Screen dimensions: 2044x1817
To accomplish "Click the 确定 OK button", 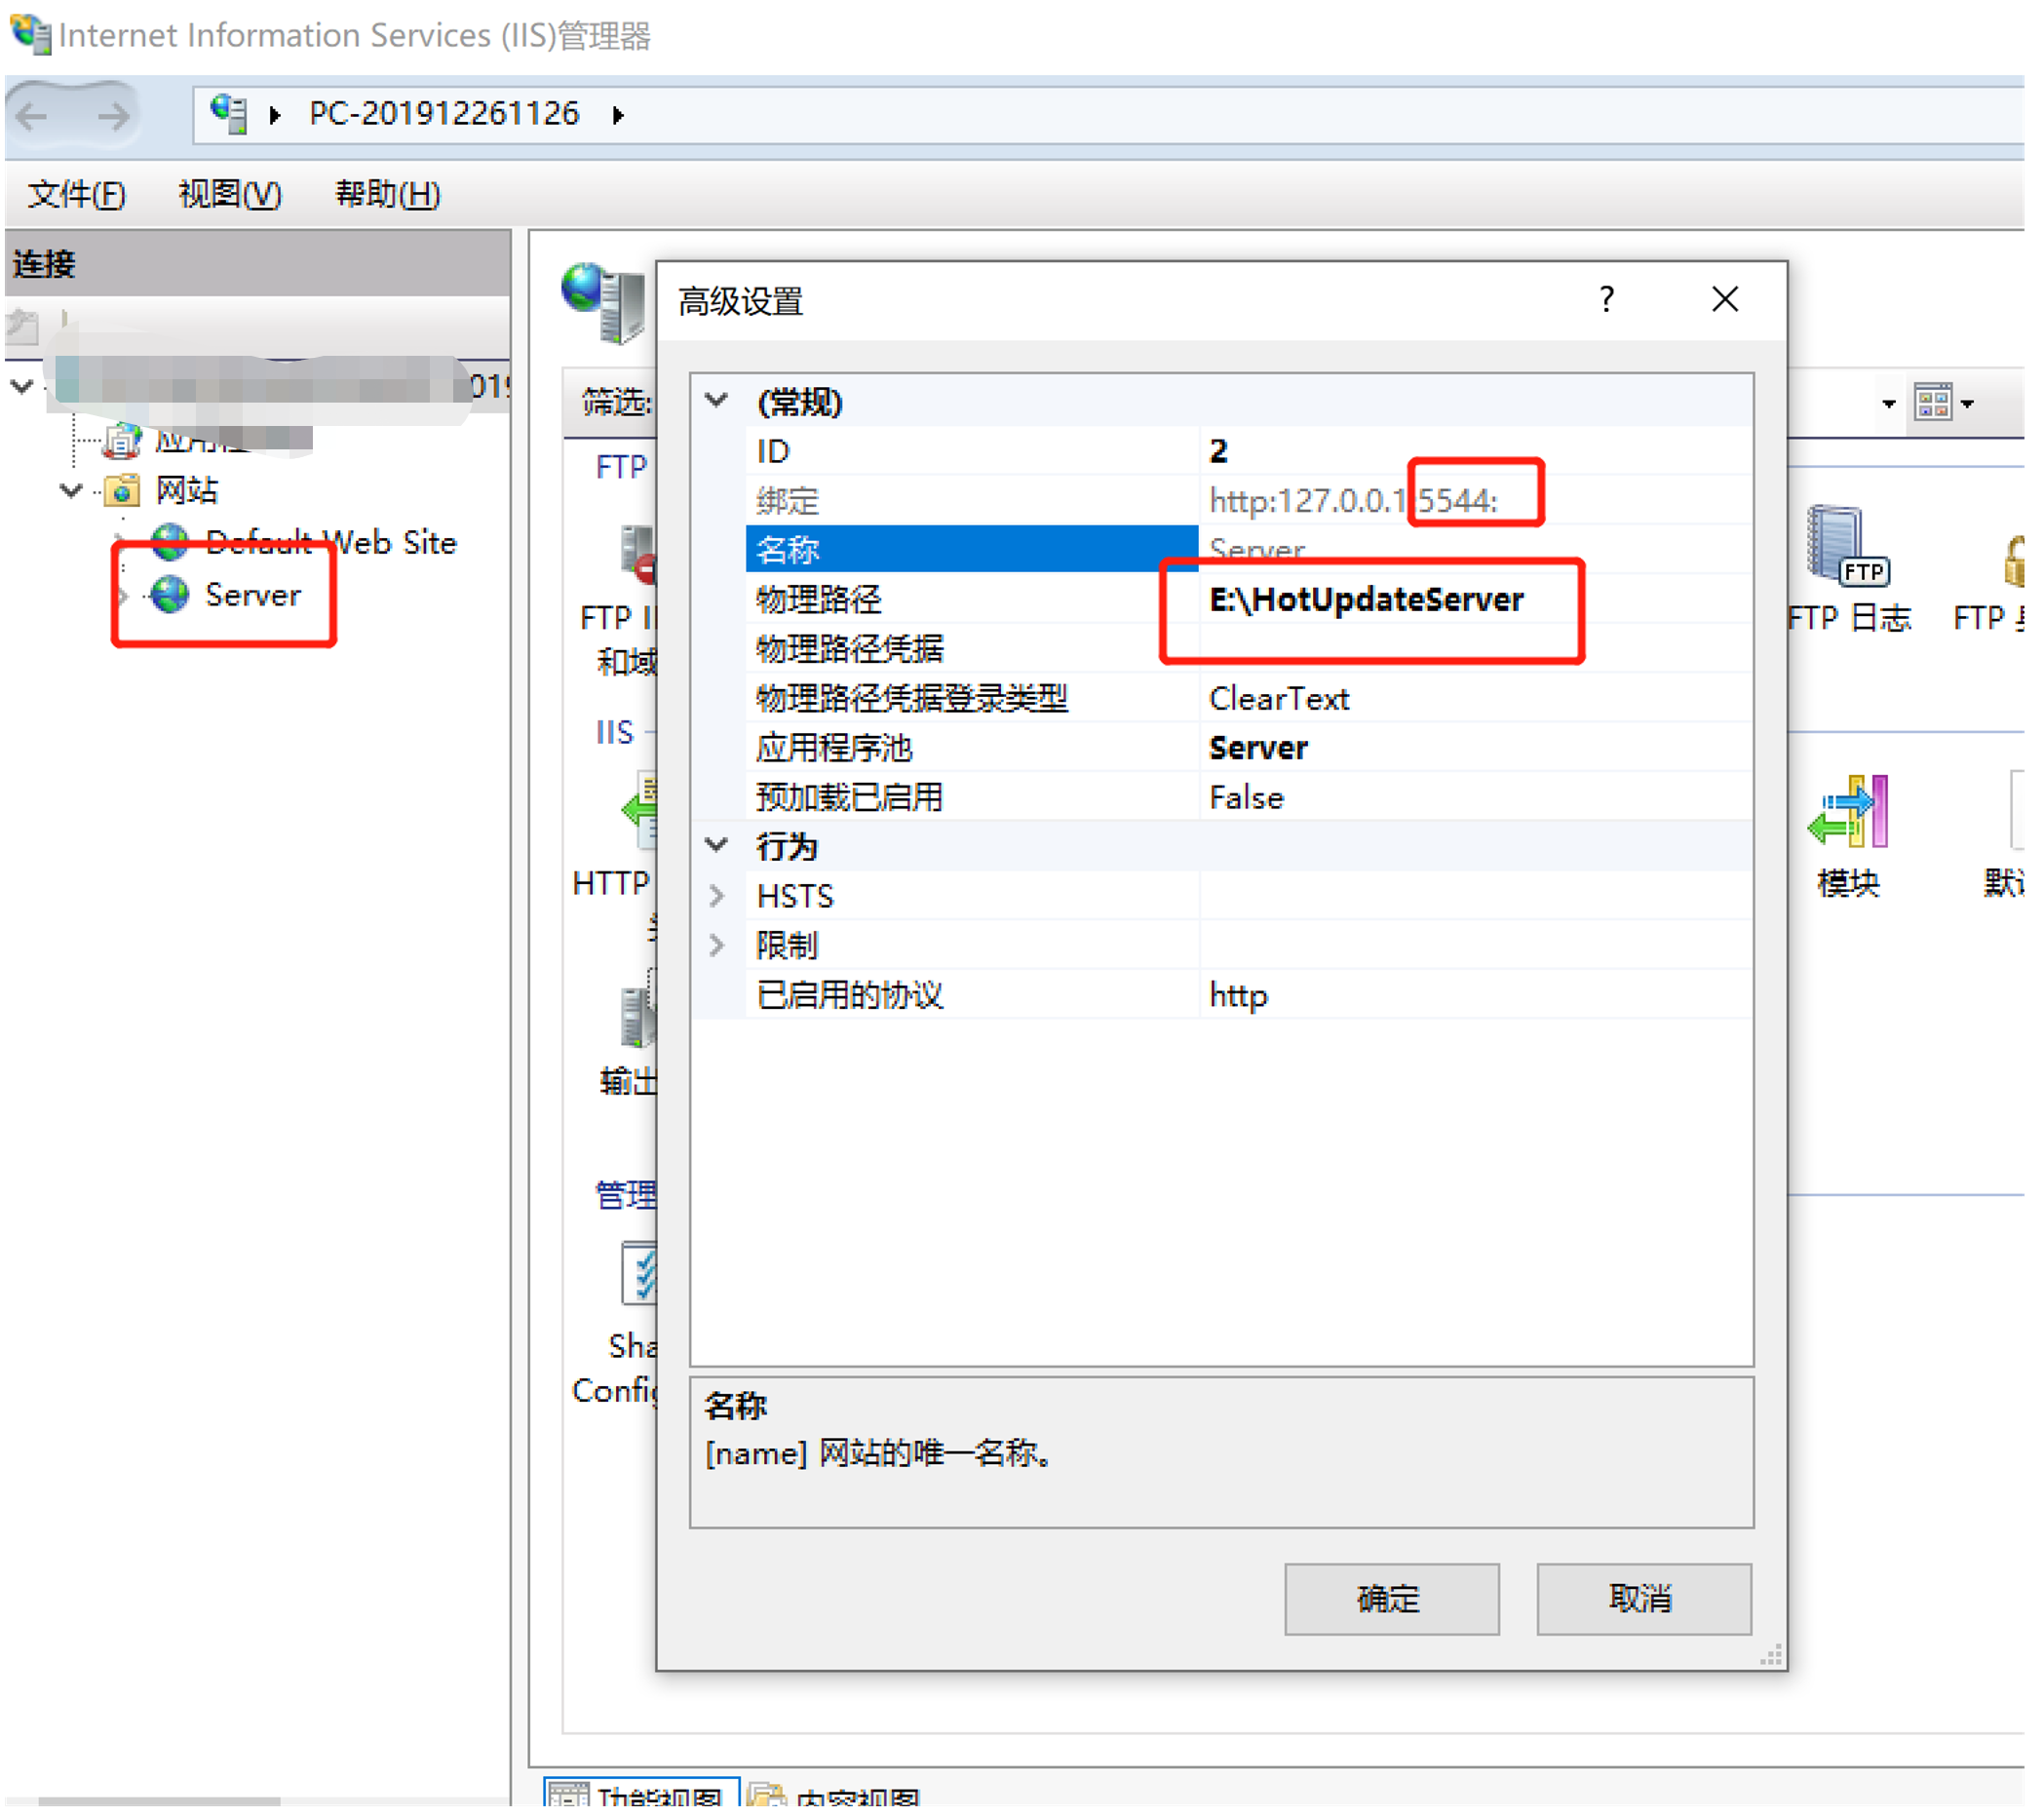I will (x=1393, y=1600).
